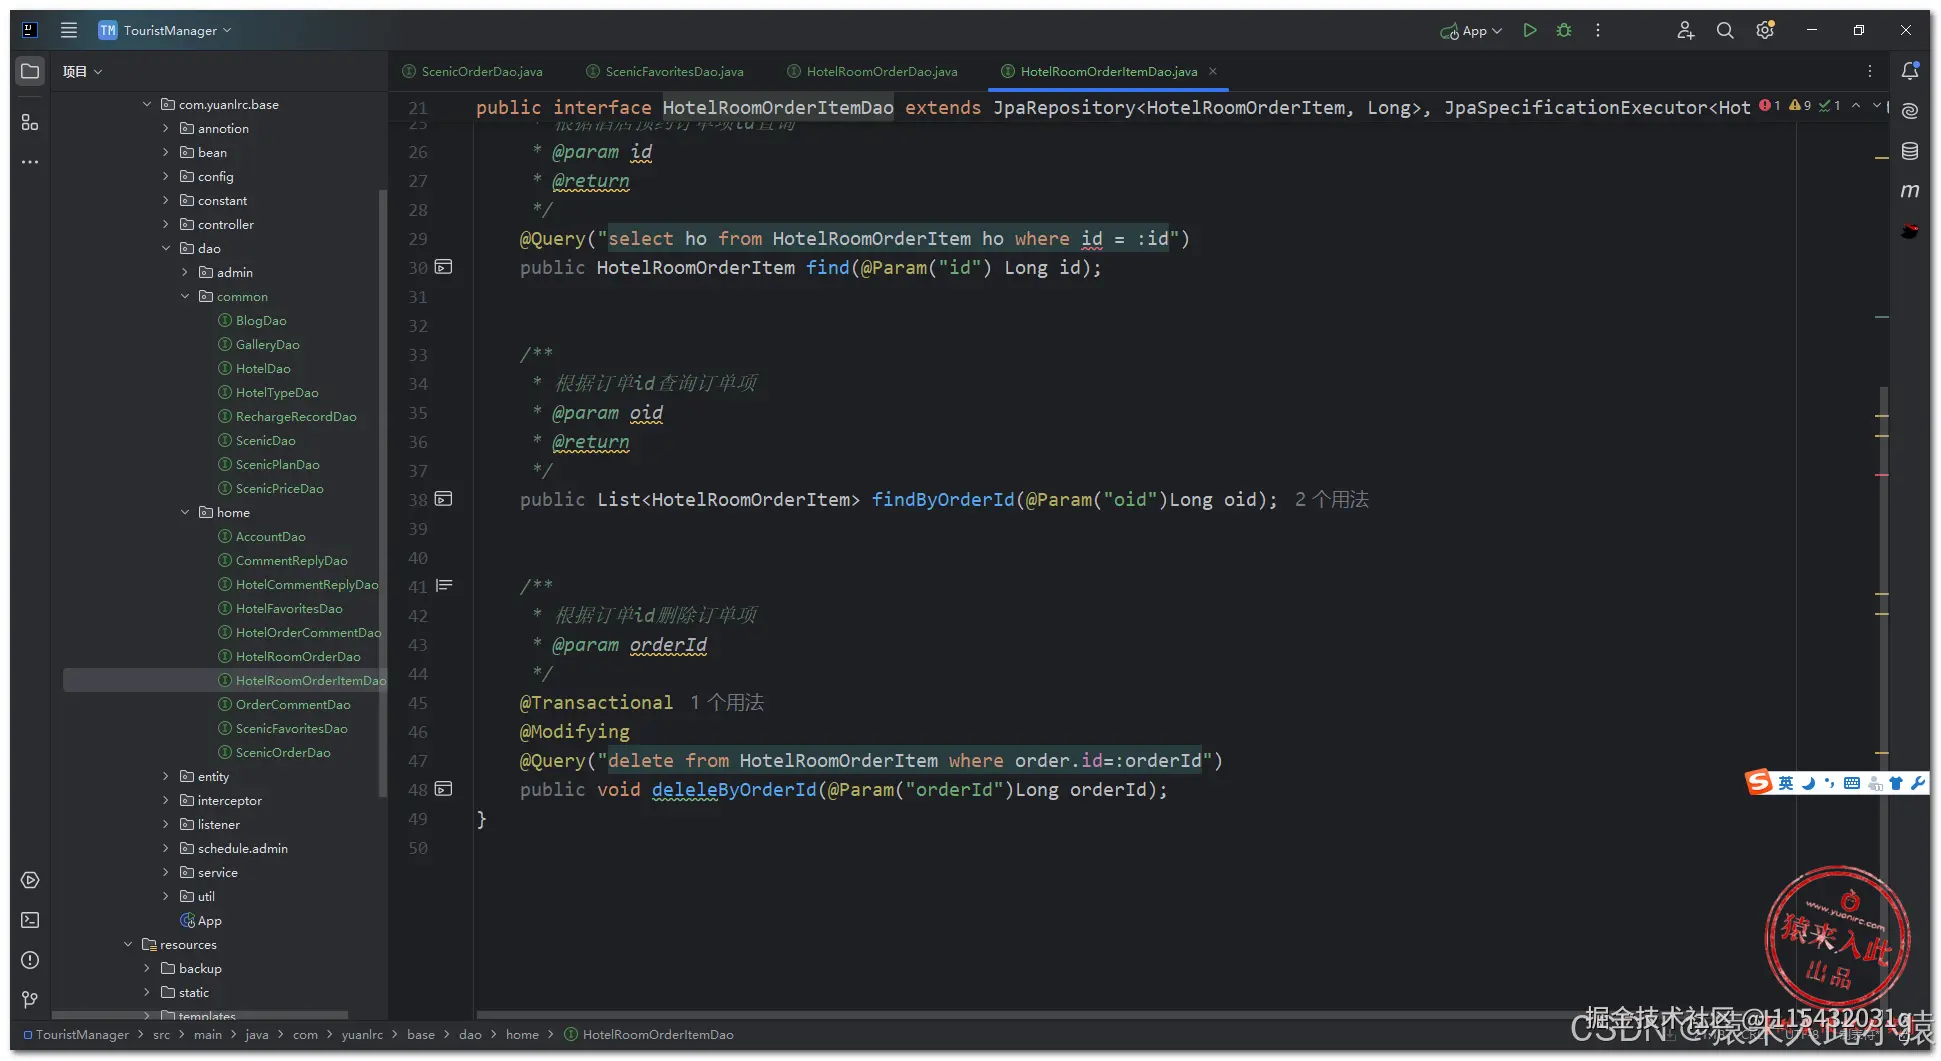1941x1061 pixels.
Task: Switch to ScenicOrderDao.java tab
Action: pyautogui.click(x=472, y=71)
